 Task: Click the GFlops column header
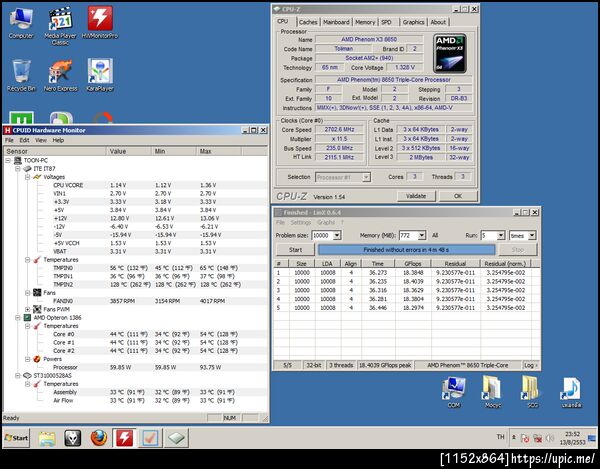coord(412,263)
